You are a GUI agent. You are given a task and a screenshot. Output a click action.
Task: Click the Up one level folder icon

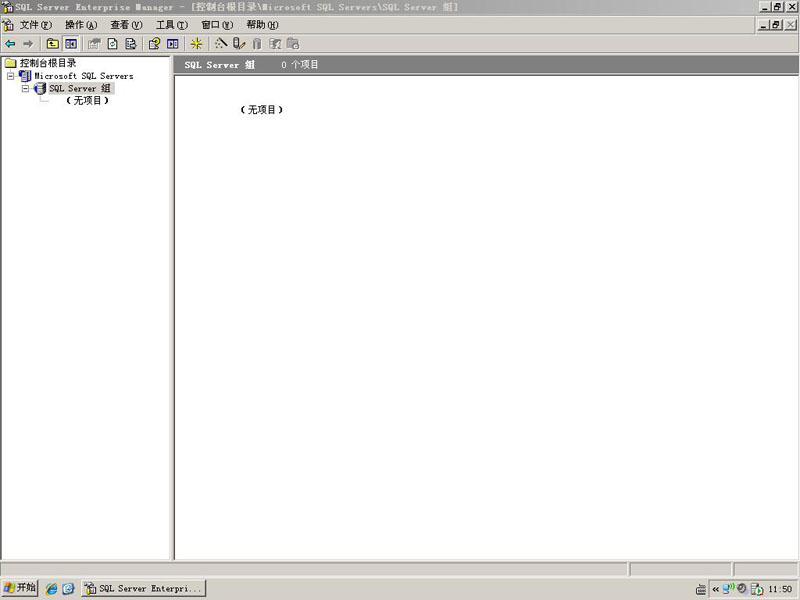pyautogui.click(x=53, y=44)
